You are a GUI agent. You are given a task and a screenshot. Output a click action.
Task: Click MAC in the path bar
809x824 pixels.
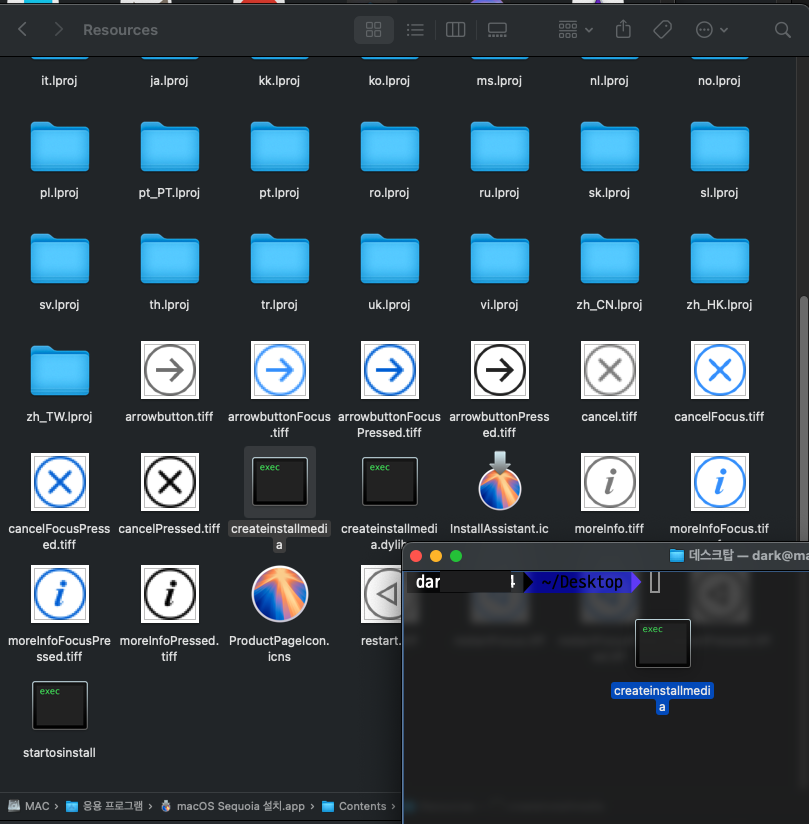(28, 806)
